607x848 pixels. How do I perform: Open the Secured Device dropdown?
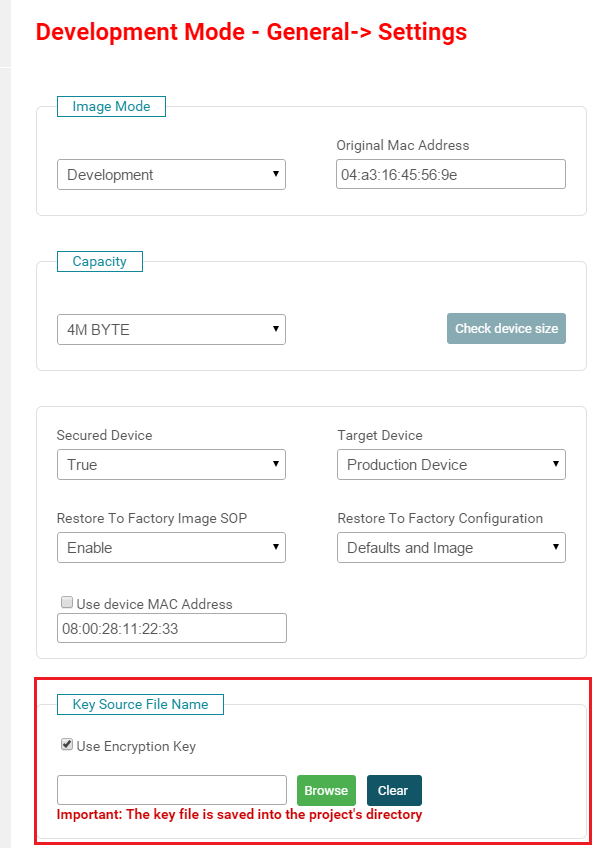[x=171, y=464]
